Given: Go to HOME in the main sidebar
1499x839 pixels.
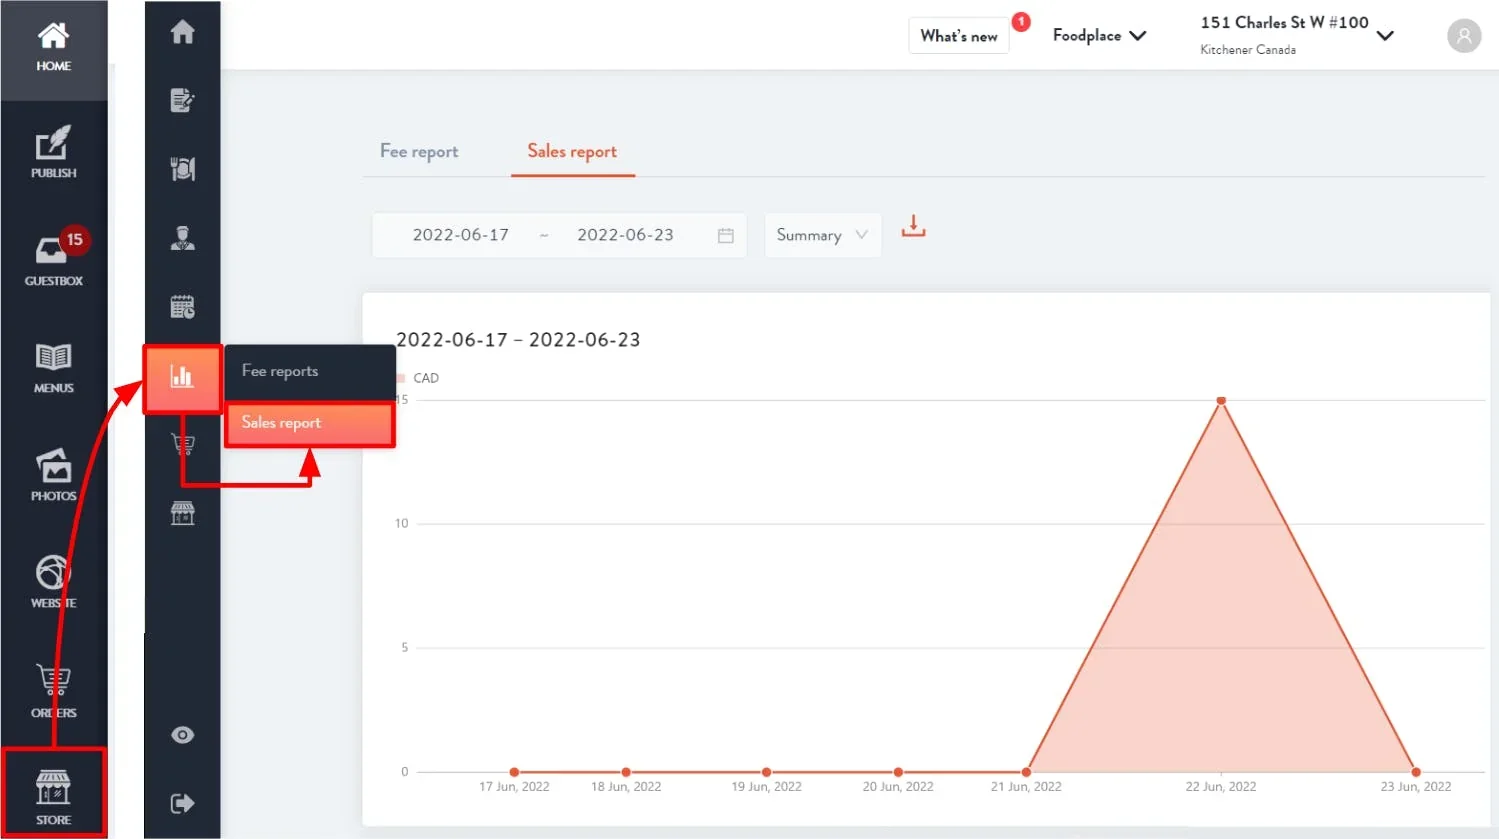Looking at the screenshot, I should click(x=54, y=49).
